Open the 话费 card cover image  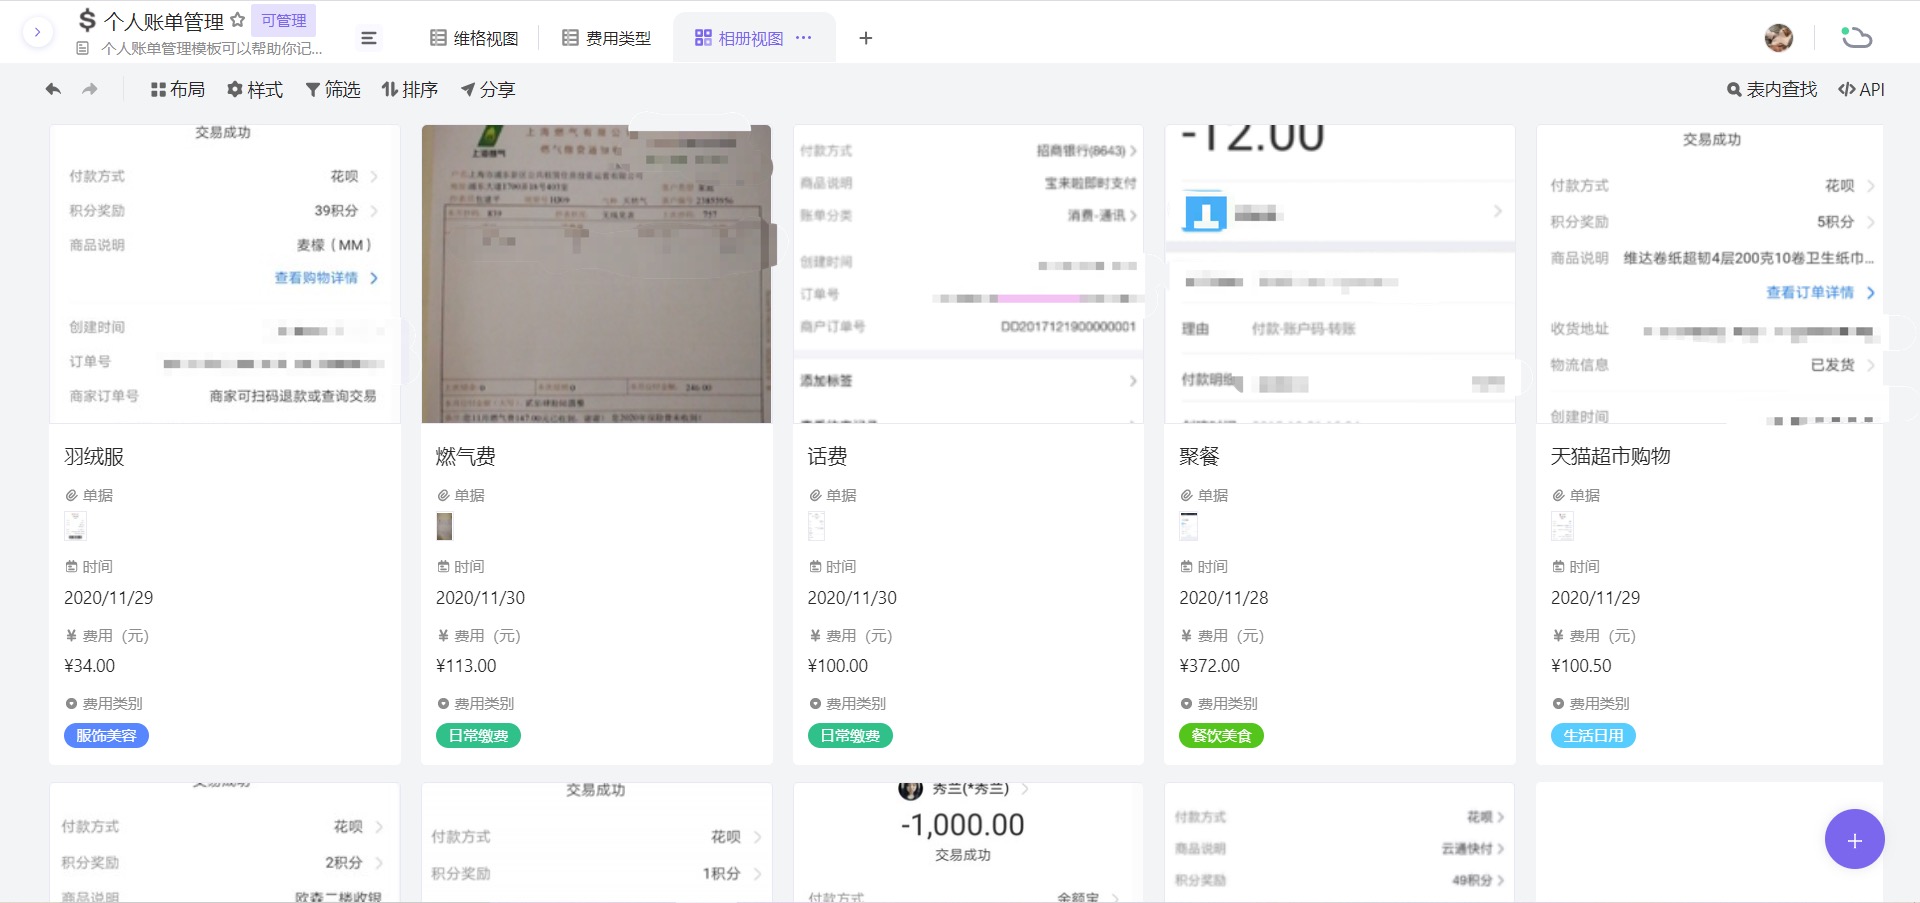point(968,274)
